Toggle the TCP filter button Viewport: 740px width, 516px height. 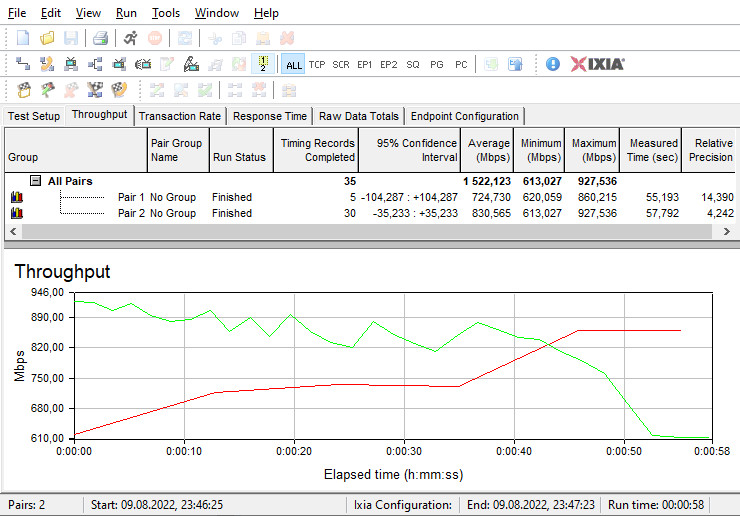[317, 64]
